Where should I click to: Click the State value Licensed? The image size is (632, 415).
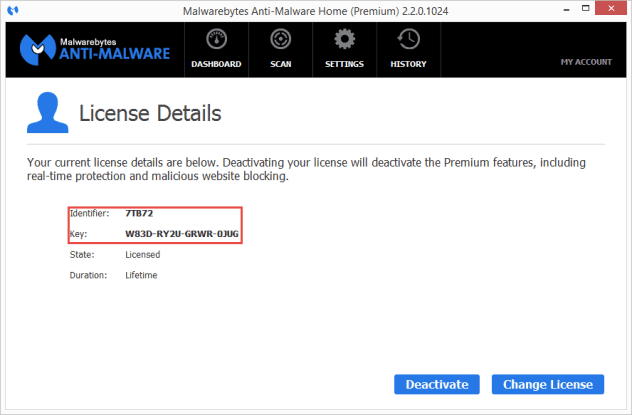click(143, 255)
